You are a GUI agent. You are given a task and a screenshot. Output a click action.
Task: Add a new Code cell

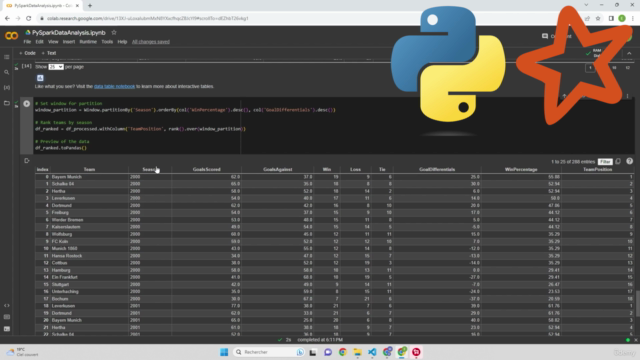(x=27, y=53)
